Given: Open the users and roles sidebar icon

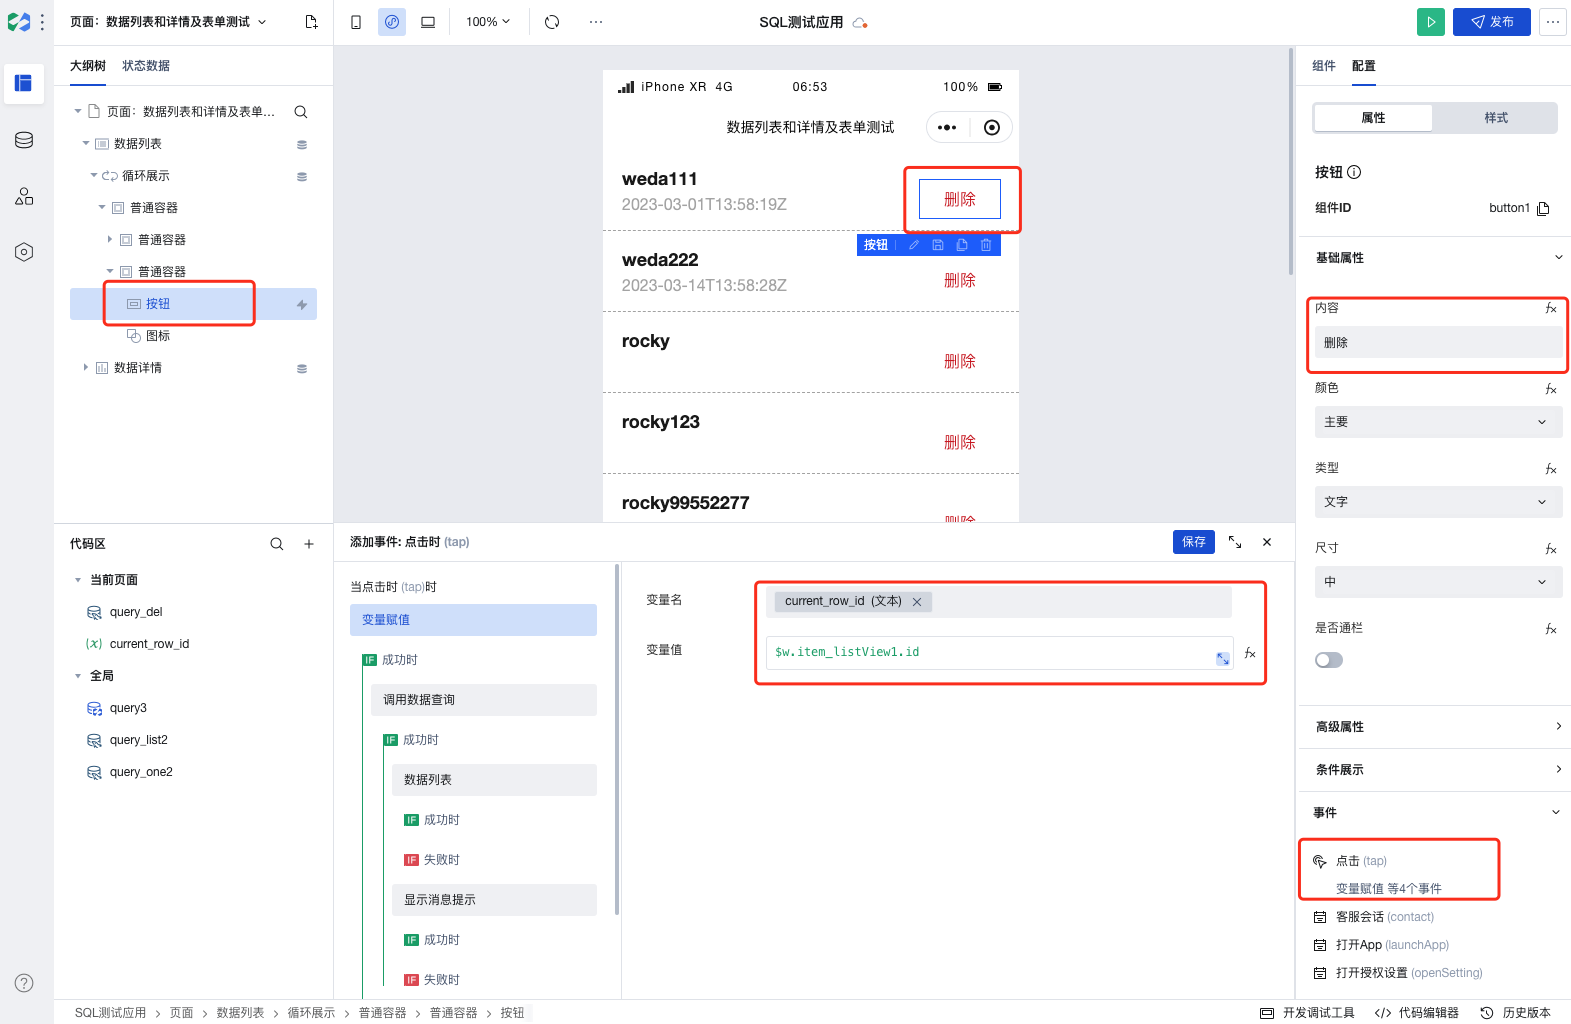Looking at the screenshot, I should [24, 196].
